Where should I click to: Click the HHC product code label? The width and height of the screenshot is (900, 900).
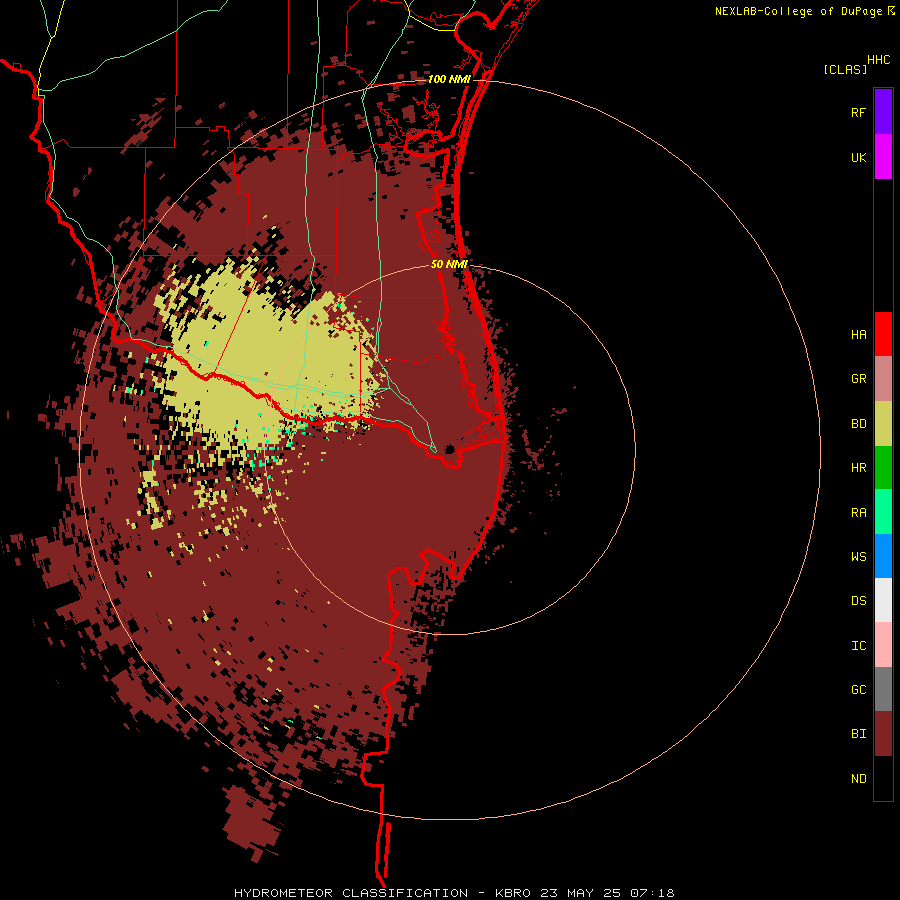coord(878,60)
